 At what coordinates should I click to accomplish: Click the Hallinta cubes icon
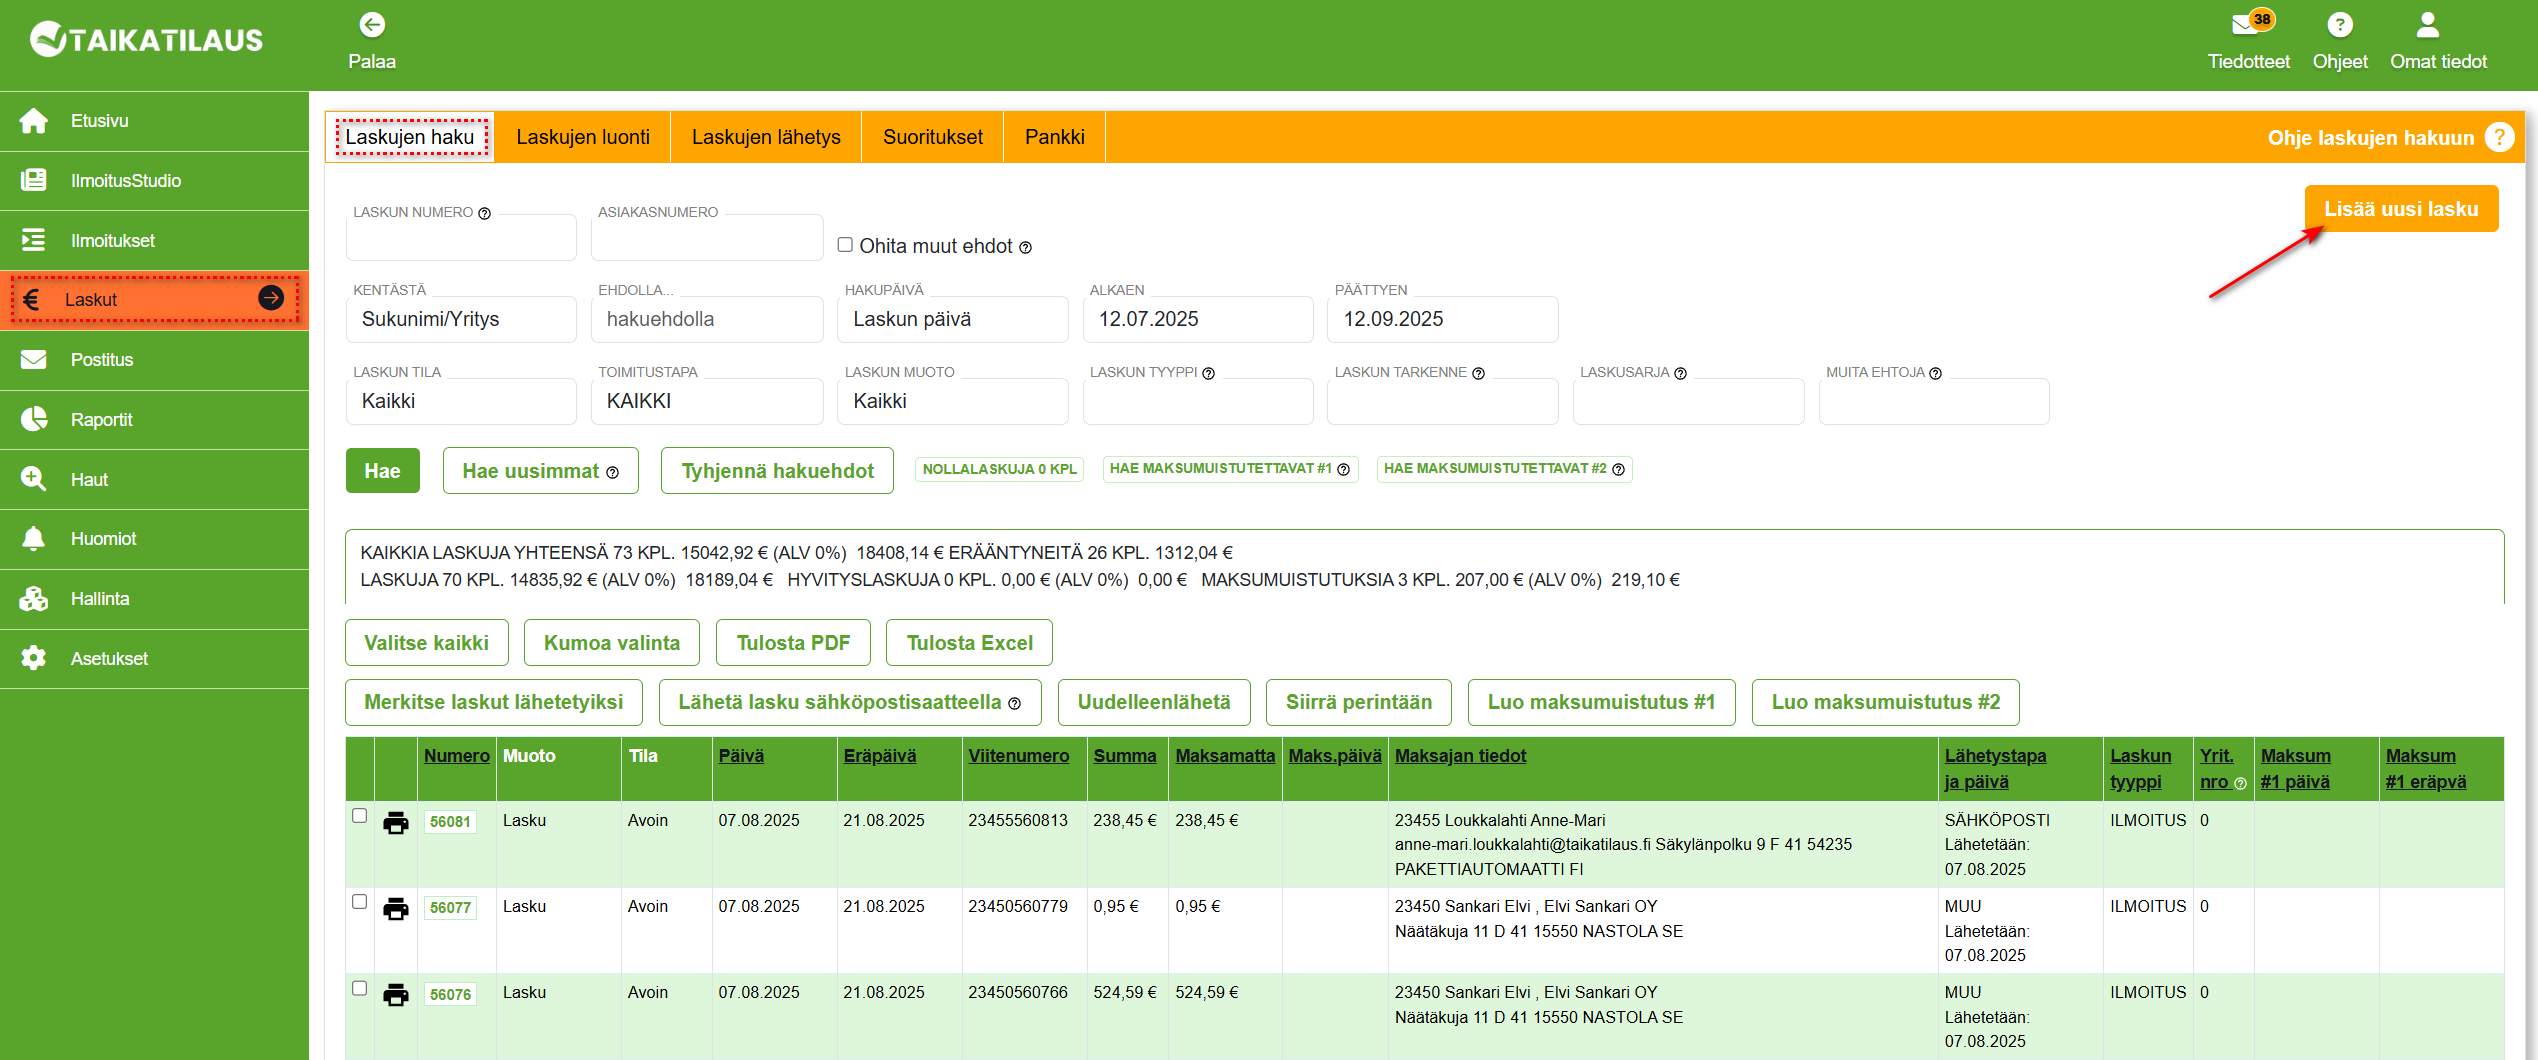click(x=34, y=598)
